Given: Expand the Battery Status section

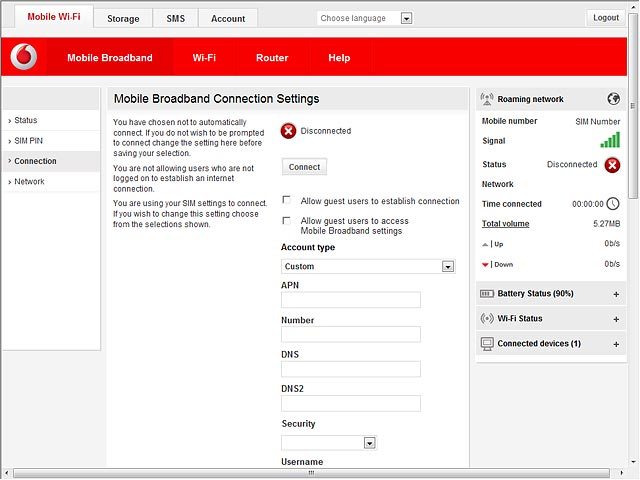Looking at the screenshot, I should coord(616,294).
